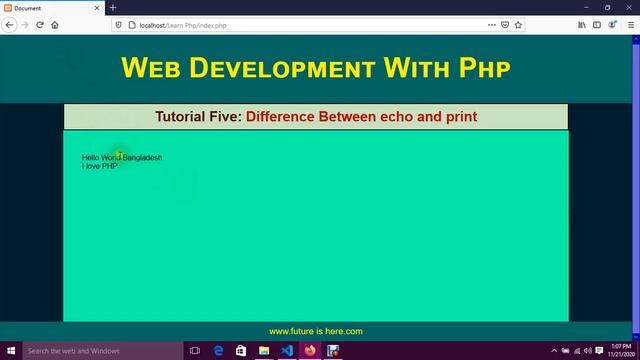Click 'Tutorial Five:' heading text

[198, 117]
